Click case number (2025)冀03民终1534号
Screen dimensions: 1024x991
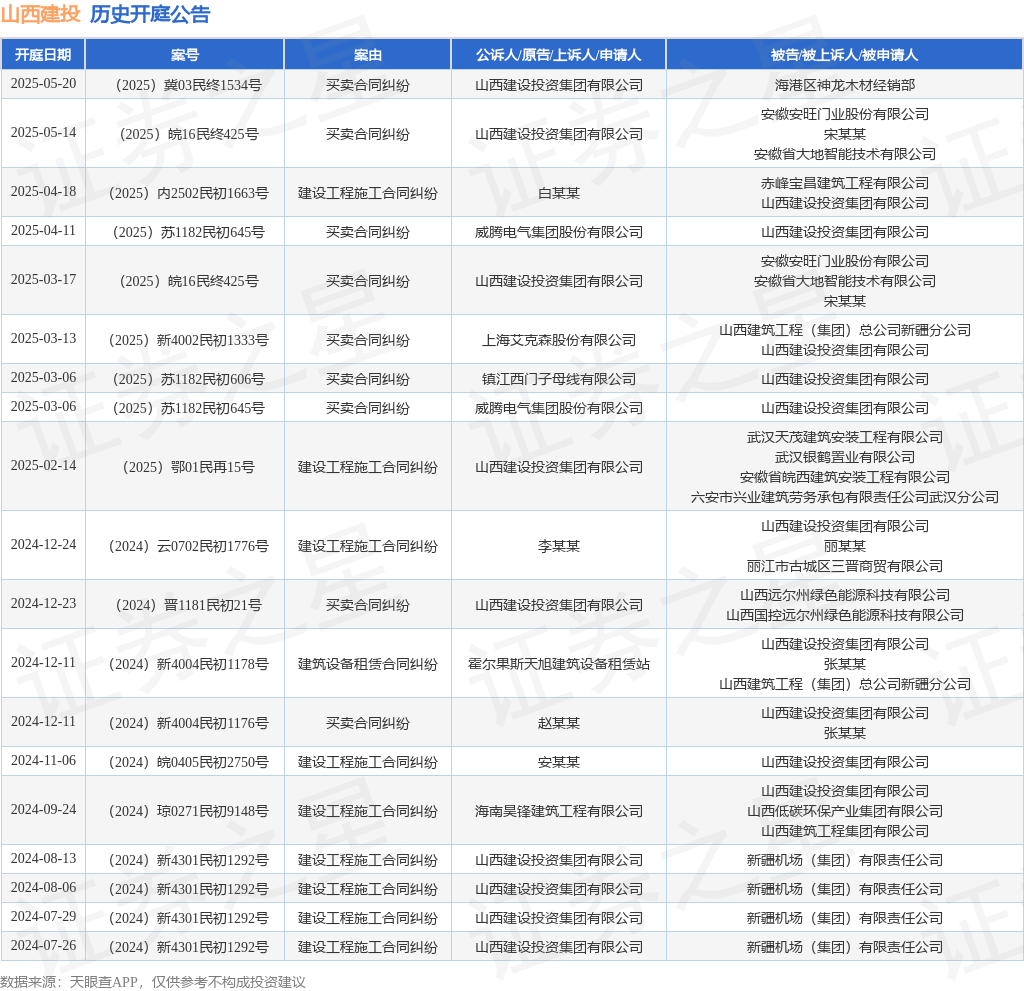click(189, 85)
